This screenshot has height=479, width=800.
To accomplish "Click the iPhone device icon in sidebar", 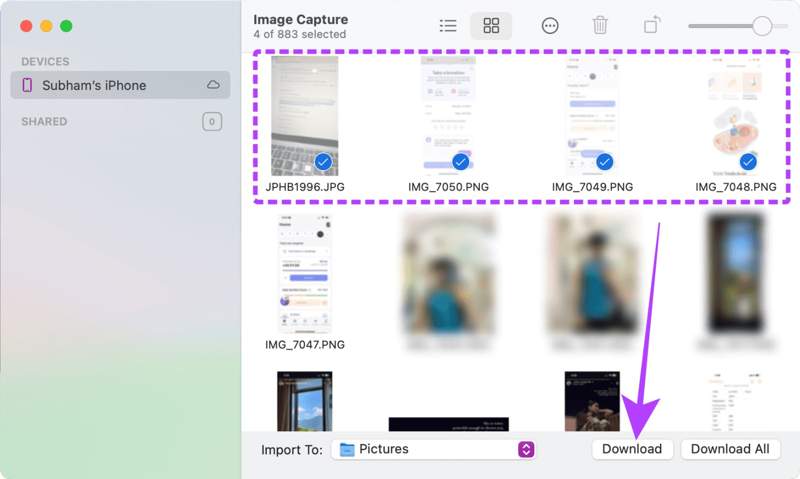I will (x=28, y=86).
